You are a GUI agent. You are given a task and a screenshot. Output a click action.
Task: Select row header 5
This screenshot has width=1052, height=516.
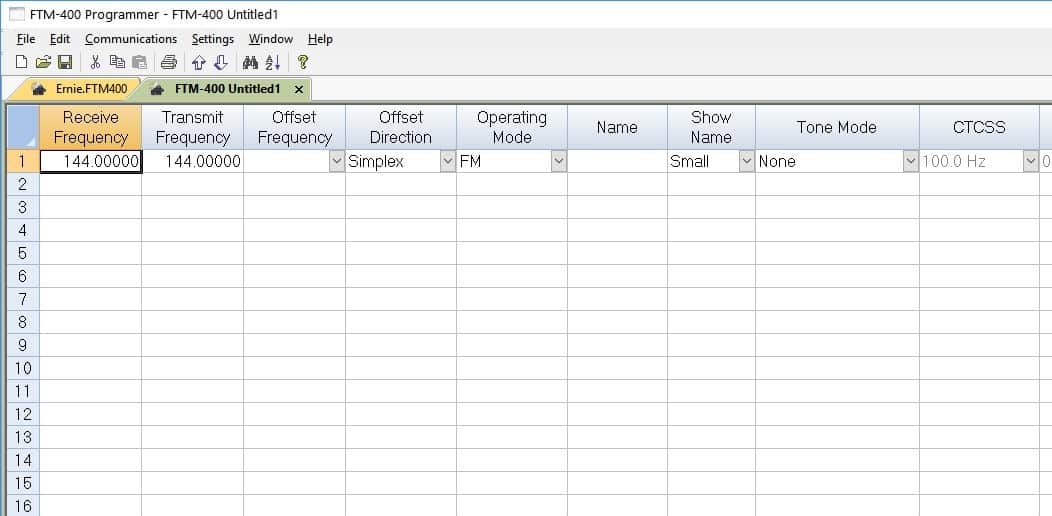click(x=23, y=253)
